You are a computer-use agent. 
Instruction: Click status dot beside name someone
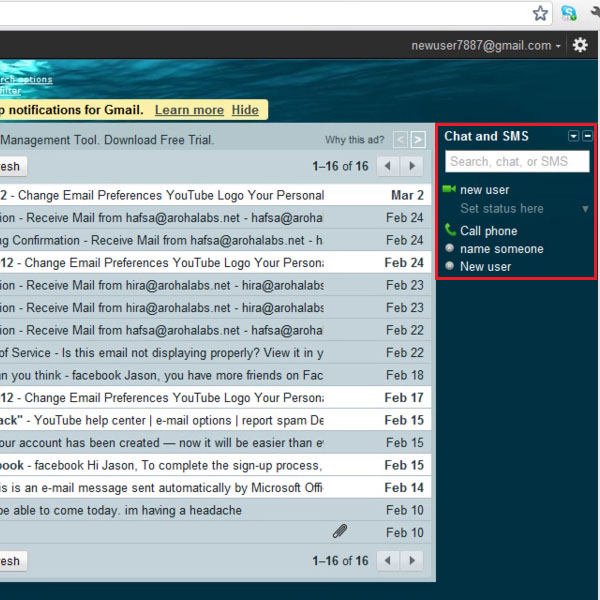(450, 248)
